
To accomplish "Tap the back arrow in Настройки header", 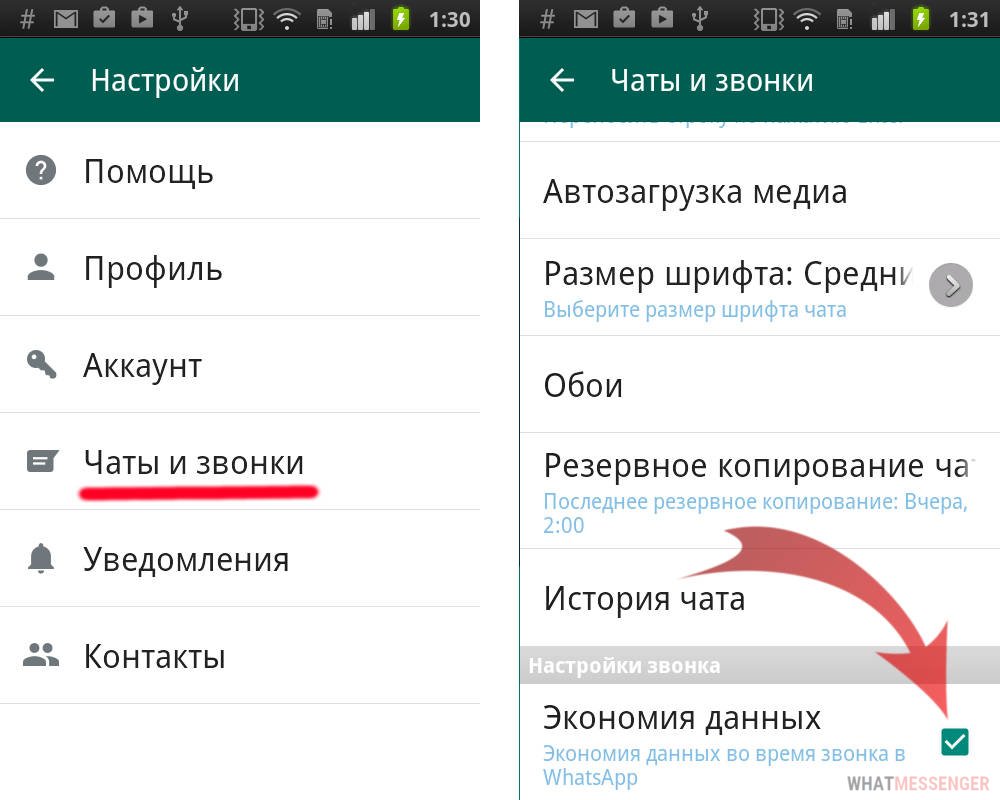I will click(x=42, y=80).
